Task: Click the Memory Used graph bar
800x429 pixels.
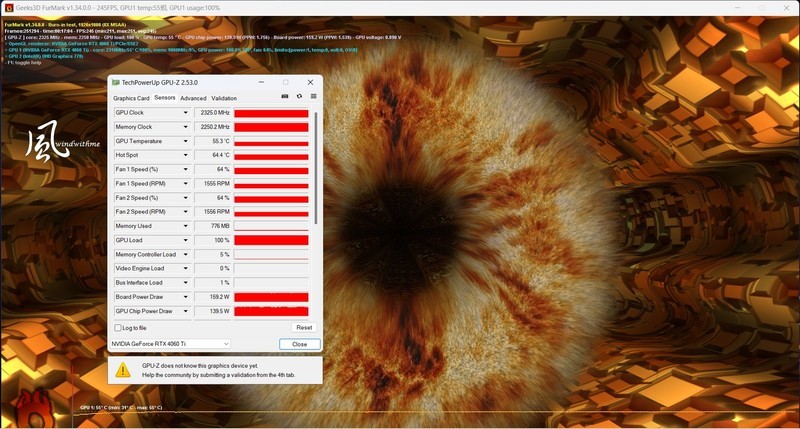Action: coord(271,226)
